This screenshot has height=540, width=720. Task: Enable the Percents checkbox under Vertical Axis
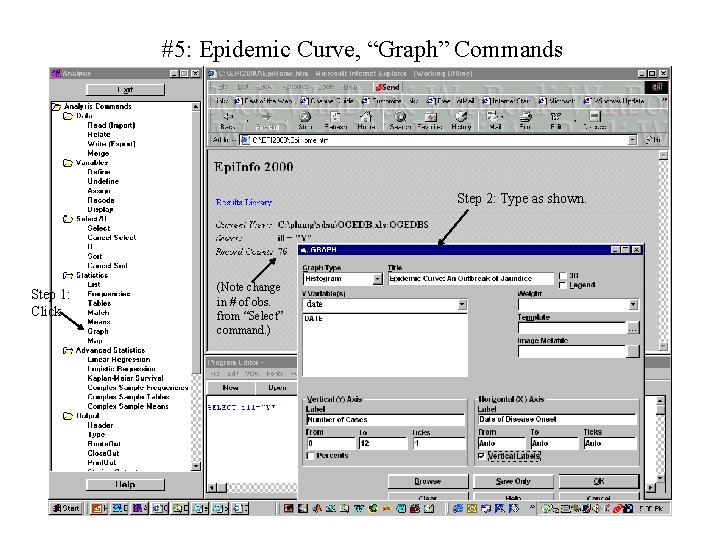310,456
